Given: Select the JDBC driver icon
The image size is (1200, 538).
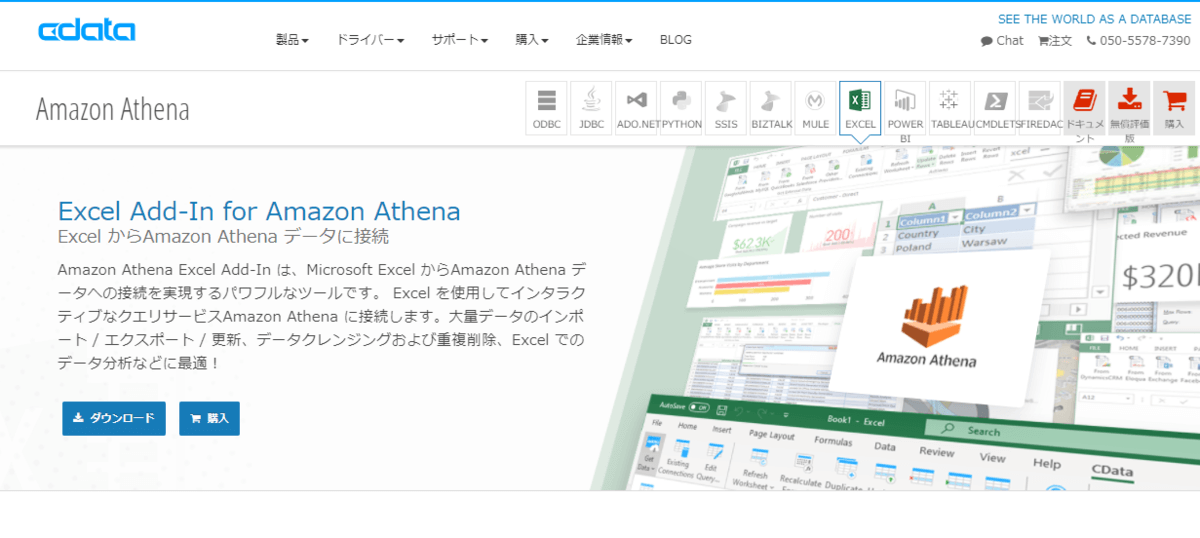Looking at the screenshot, I should tap(591, 108).
